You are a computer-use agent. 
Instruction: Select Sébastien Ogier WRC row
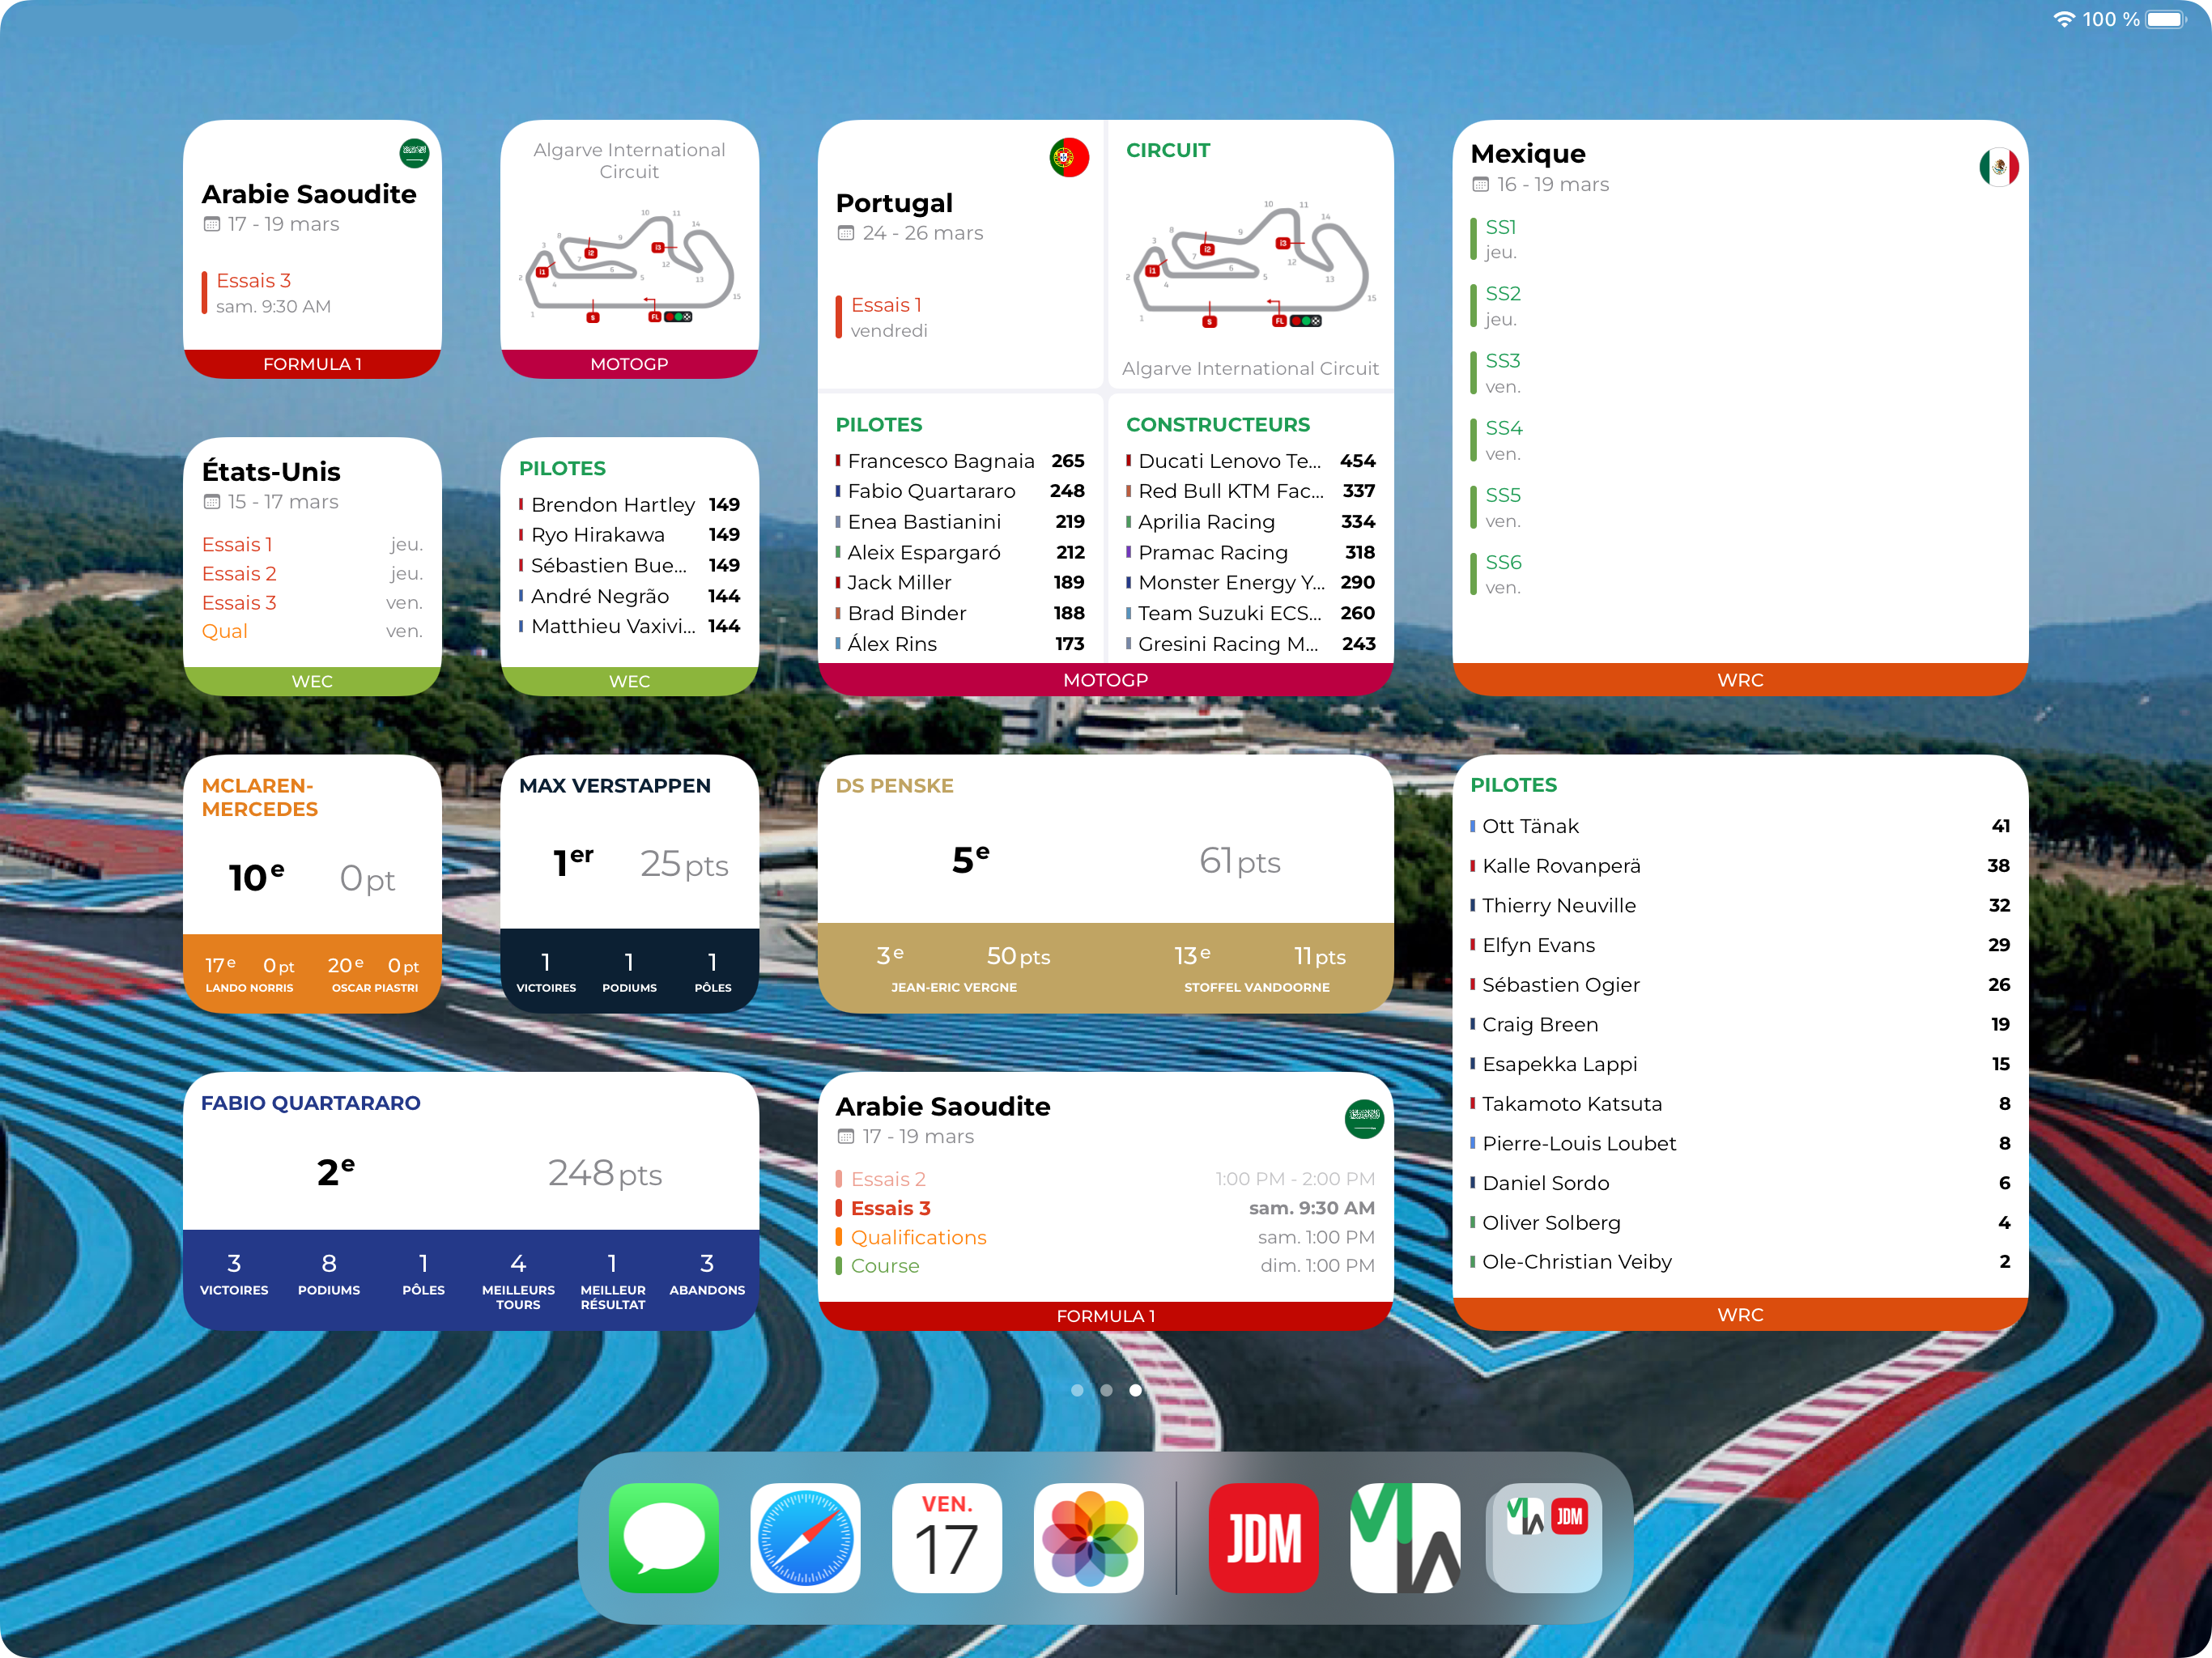[1740, 985]
